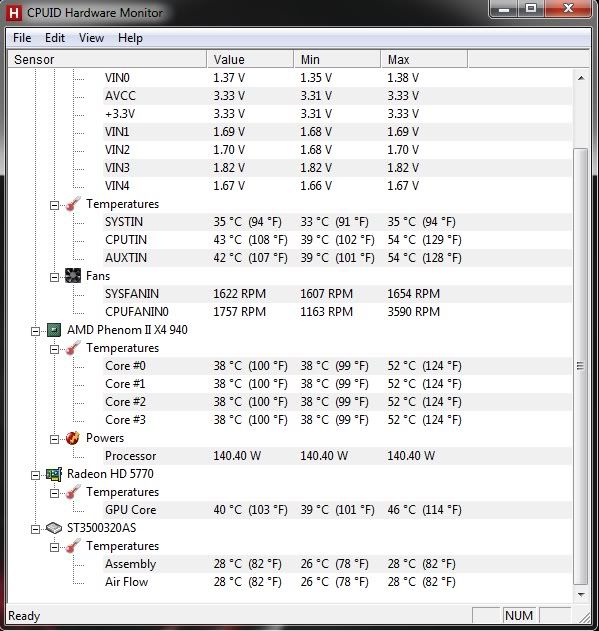The image size is (599, 631).
Task: Click the 140.40 W value cell
Action: tap(237, 456)
